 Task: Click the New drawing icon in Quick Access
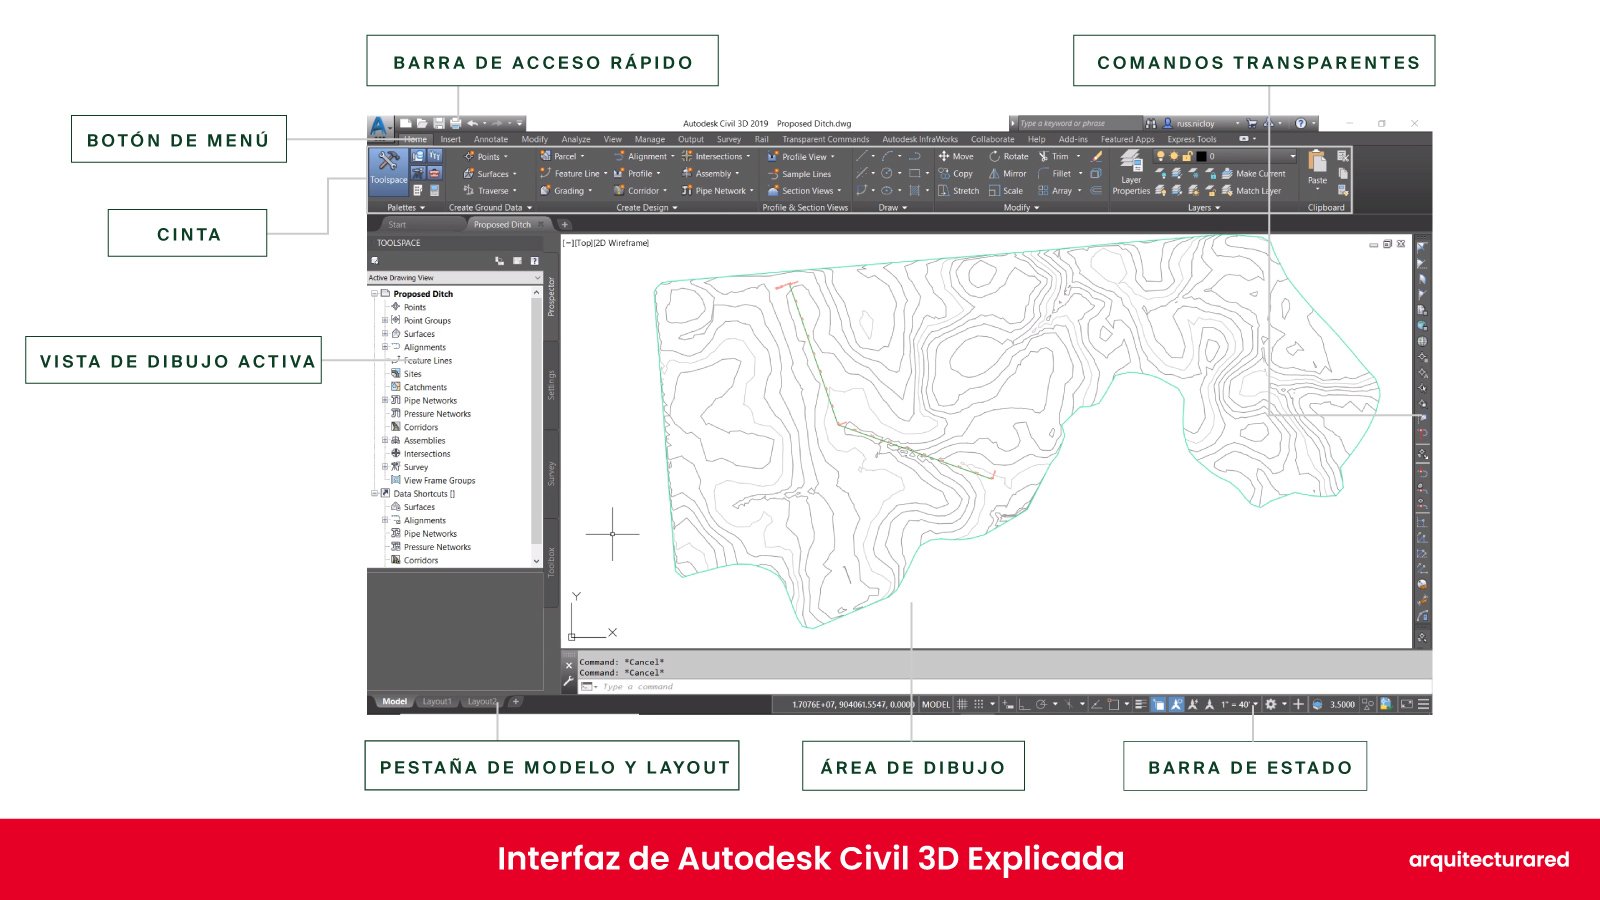coord(407,123)
